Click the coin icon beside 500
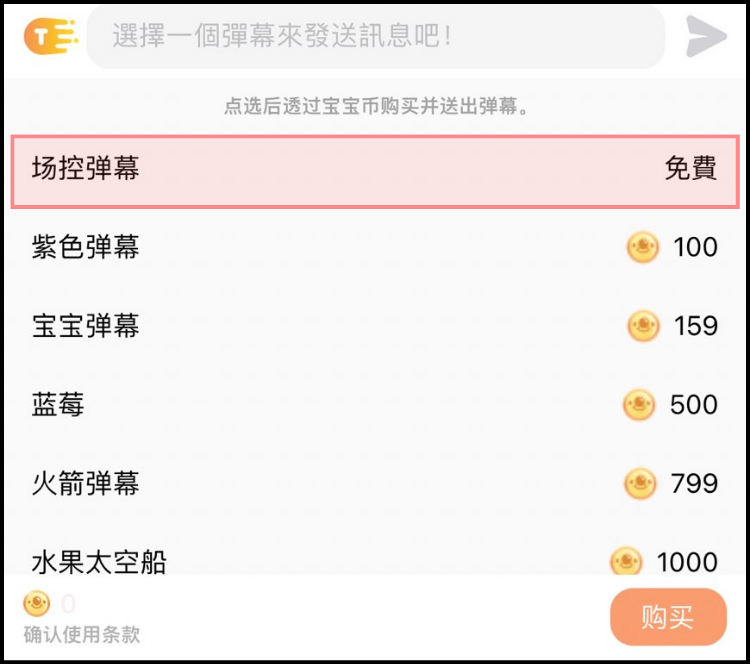Image resolution: width=750 pixels, height=667 pixels. pos(639,405)
